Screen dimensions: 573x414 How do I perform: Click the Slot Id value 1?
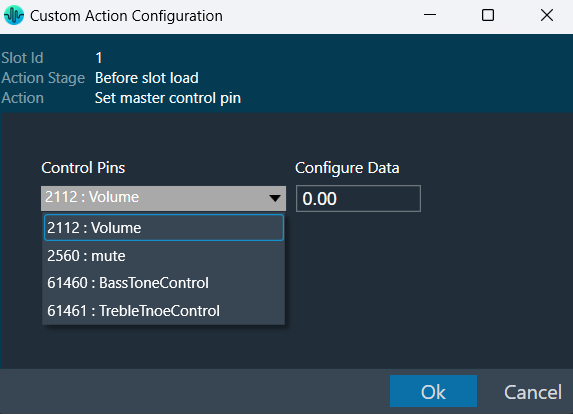99,58
